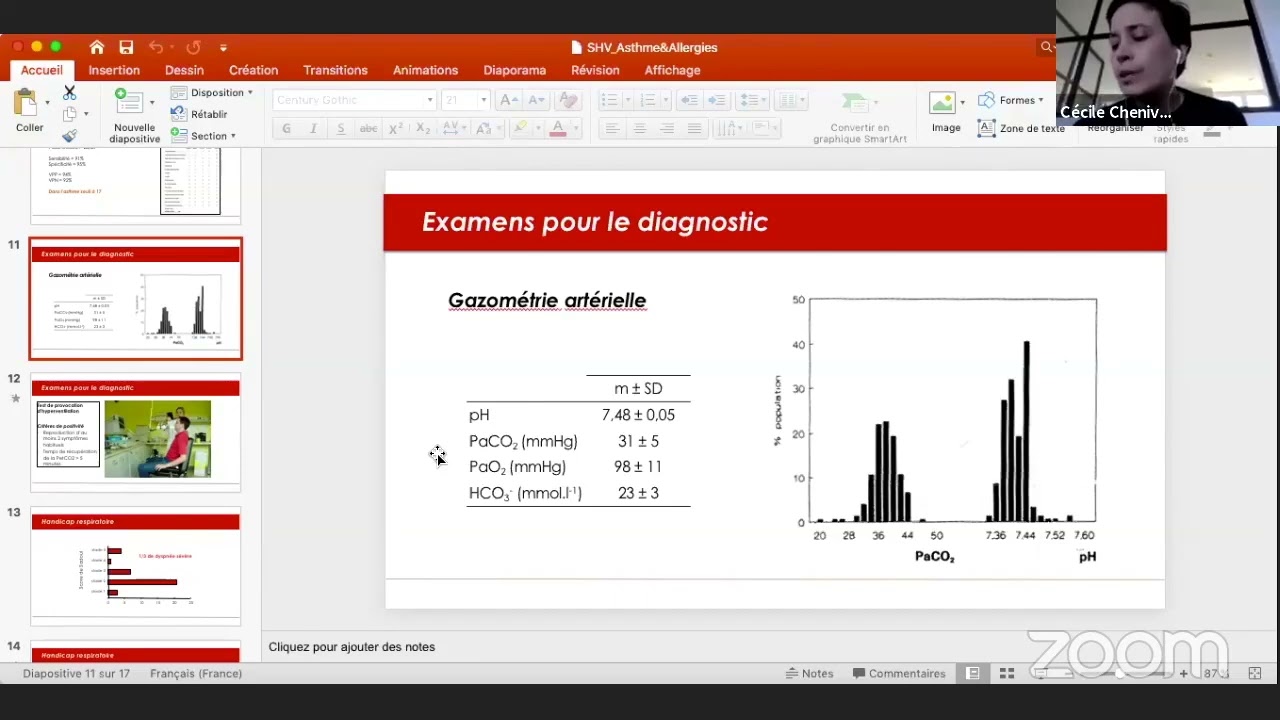Expand the copy options arrow
This screenshot has width=1280, height=720.
[x=86, y=114]
